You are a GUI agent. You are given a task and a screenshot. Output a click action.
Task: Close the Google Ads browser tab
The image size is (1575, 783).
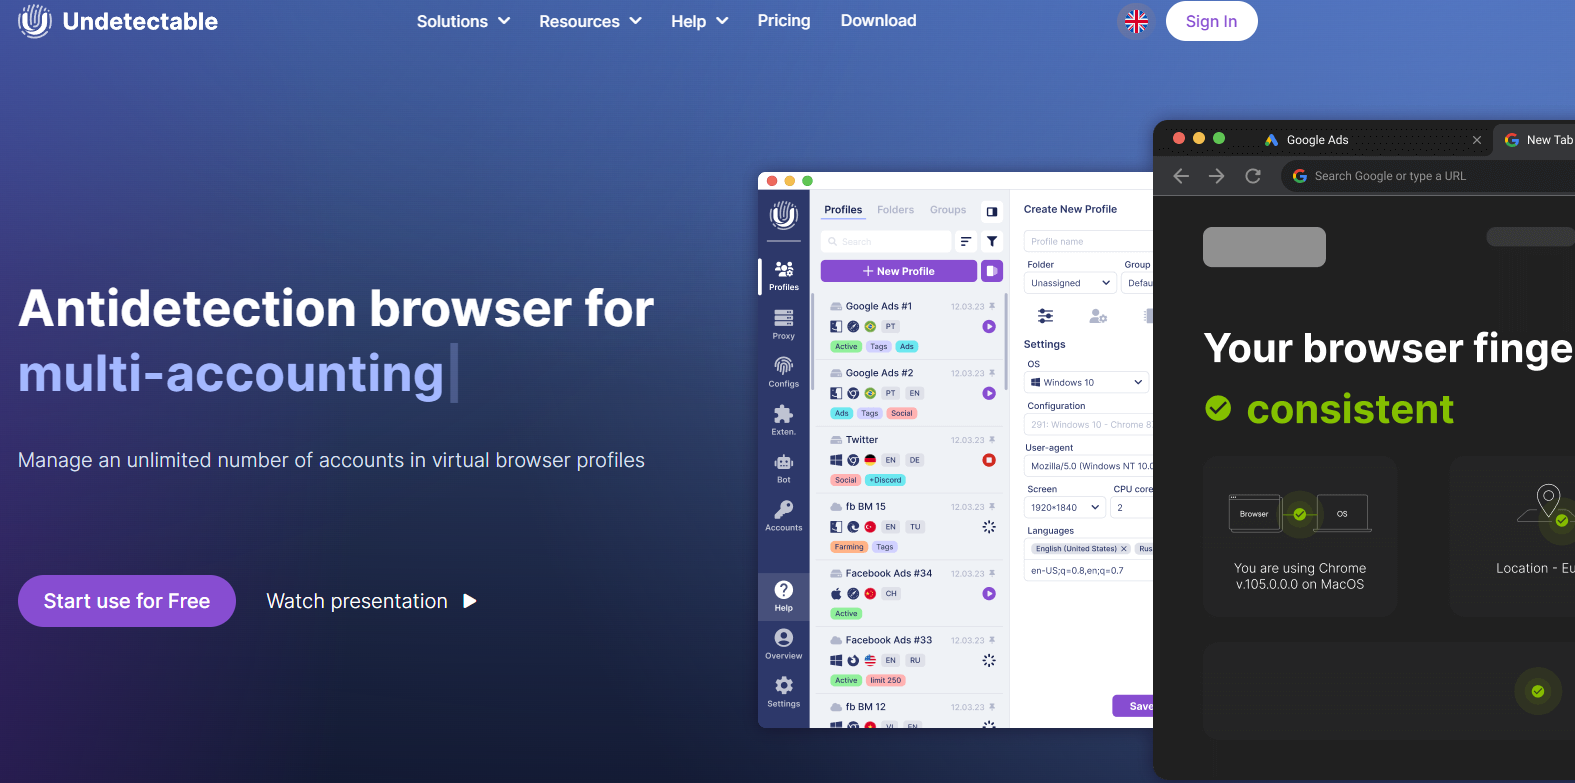(x=1477, y=140)
